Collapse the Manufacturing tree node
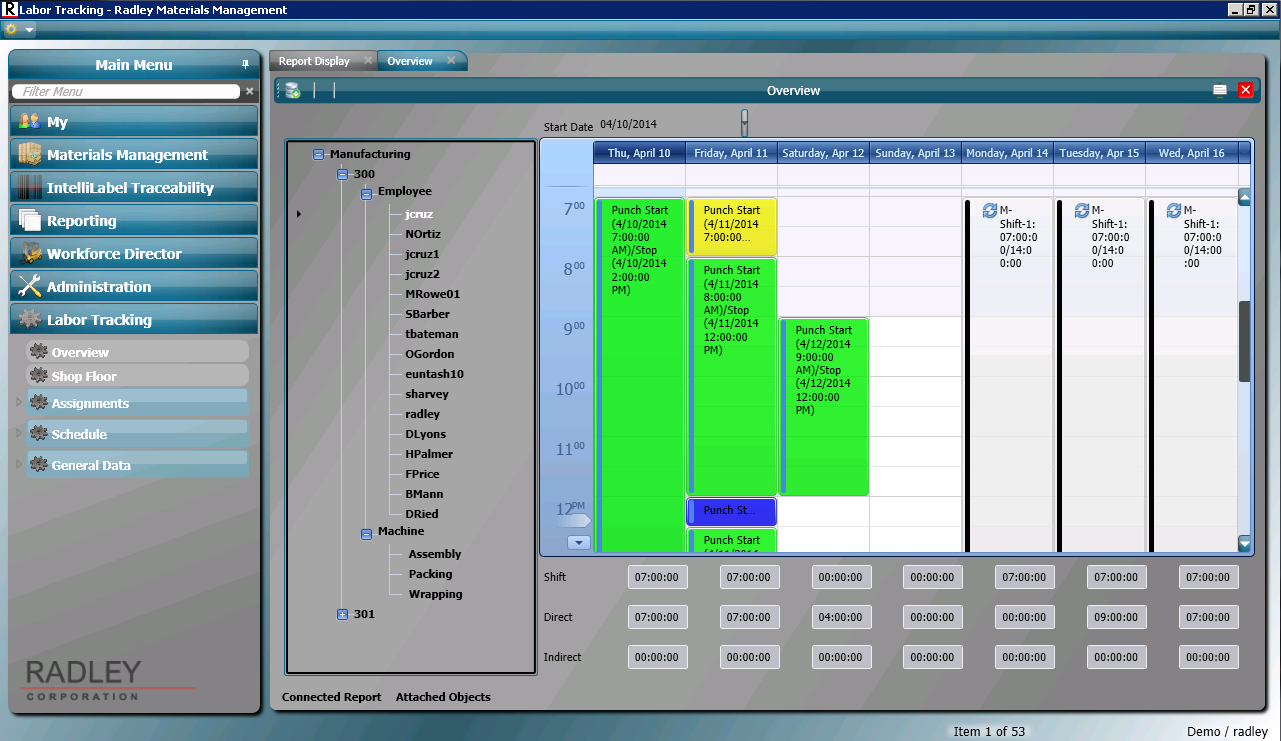This screenshot has height=741, width=1281. (x=319, y=155)
